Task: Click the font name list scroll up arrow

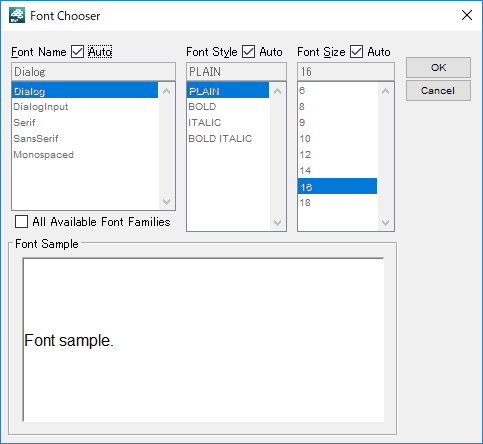Action: click(x=167, y=91)
